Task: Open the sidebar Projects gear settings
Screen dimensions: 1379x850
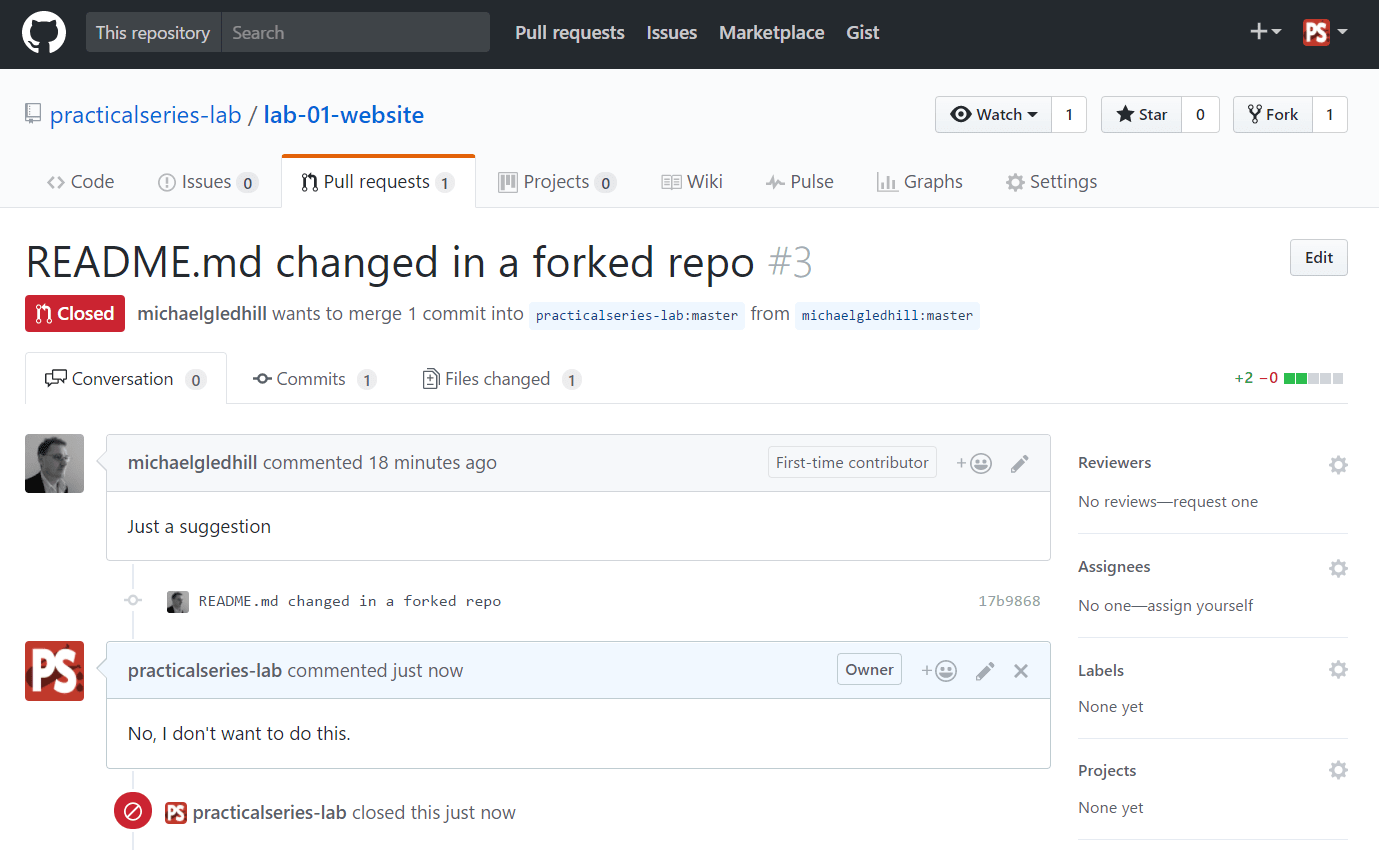Action: pos(1338,770)
